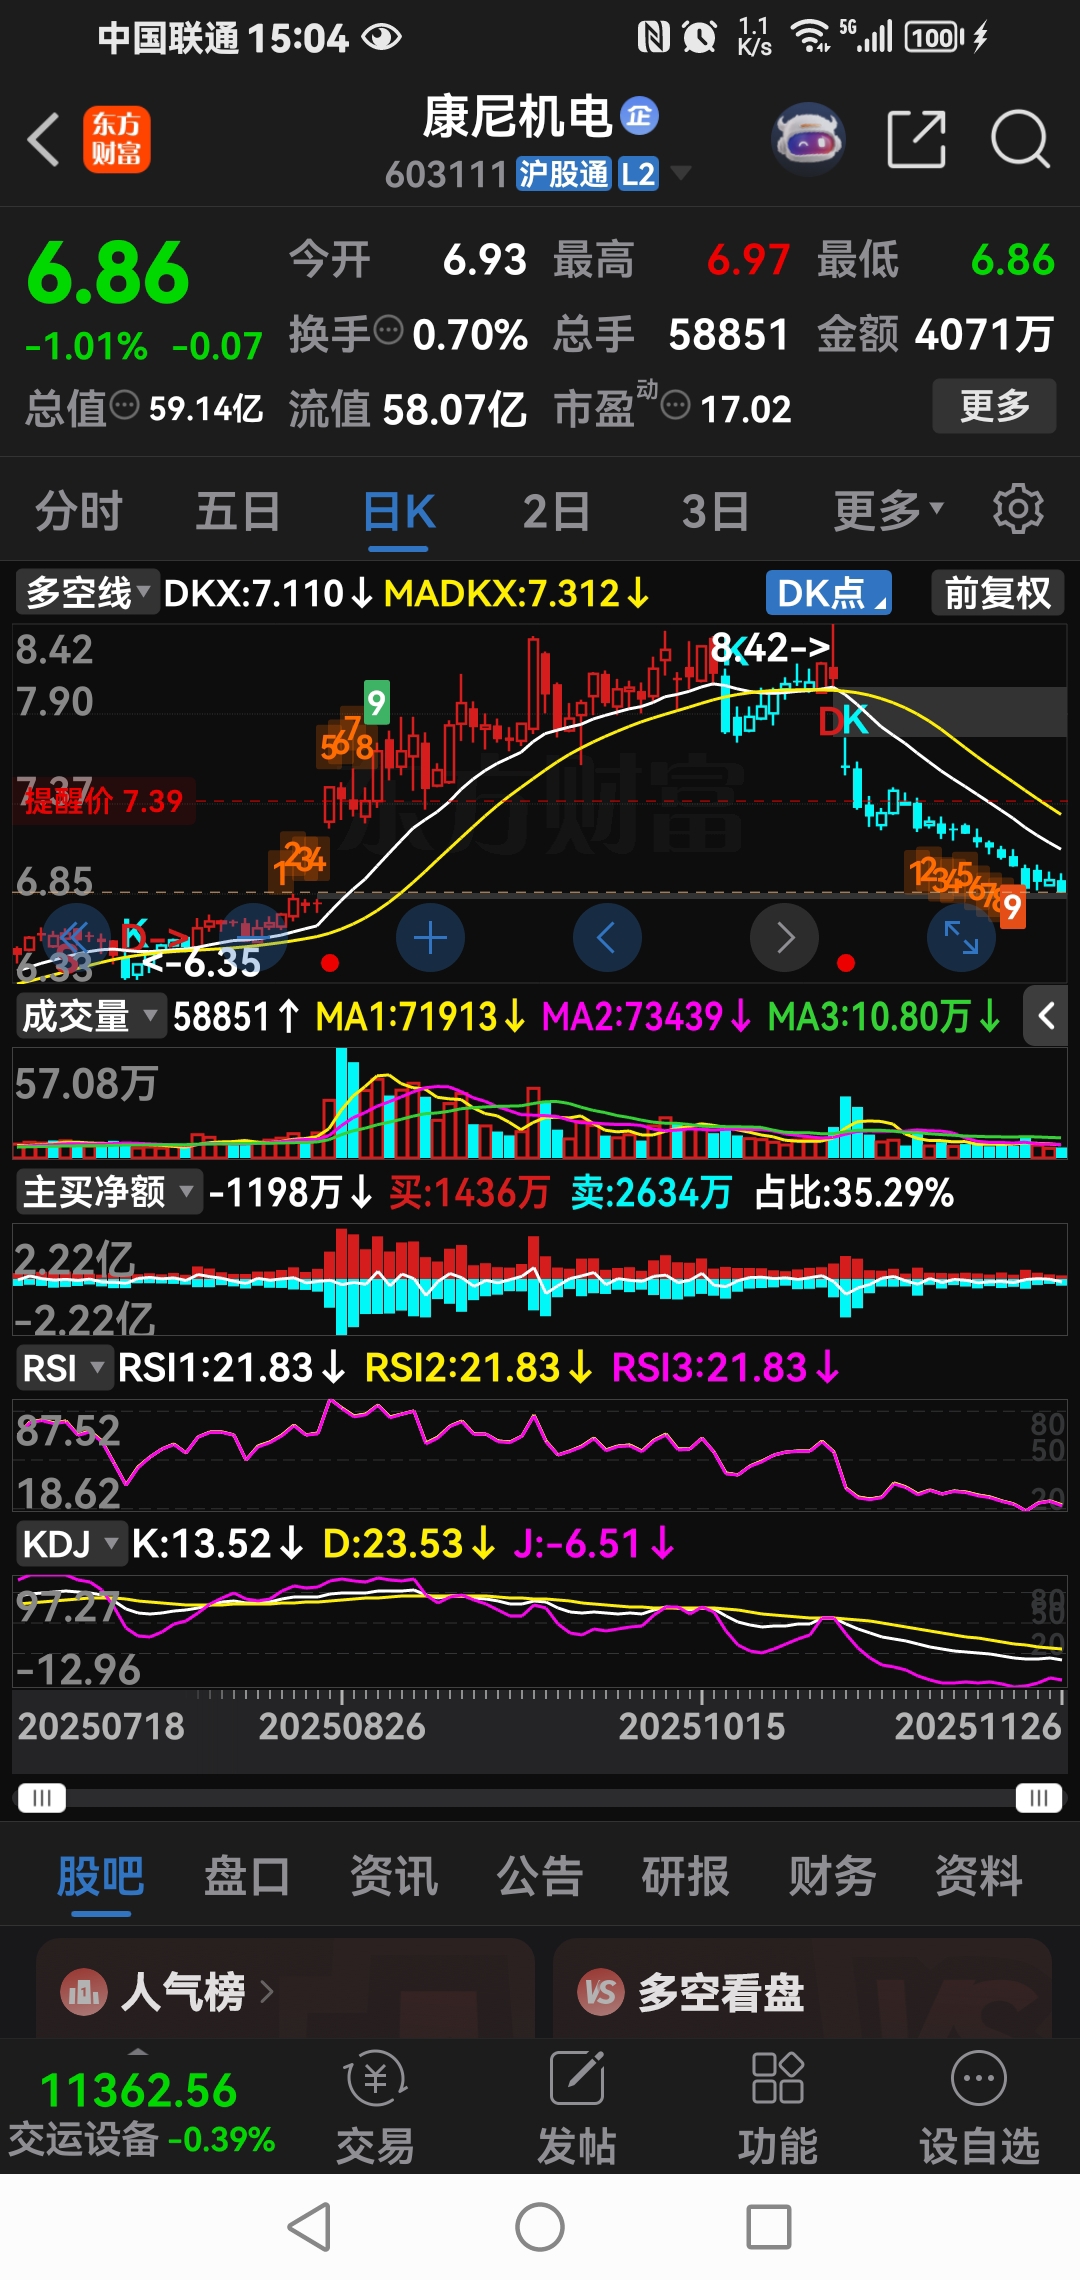1080x2280 pixels.
Task: Tap 设自选 add to watchlist
Action: 979,2106
